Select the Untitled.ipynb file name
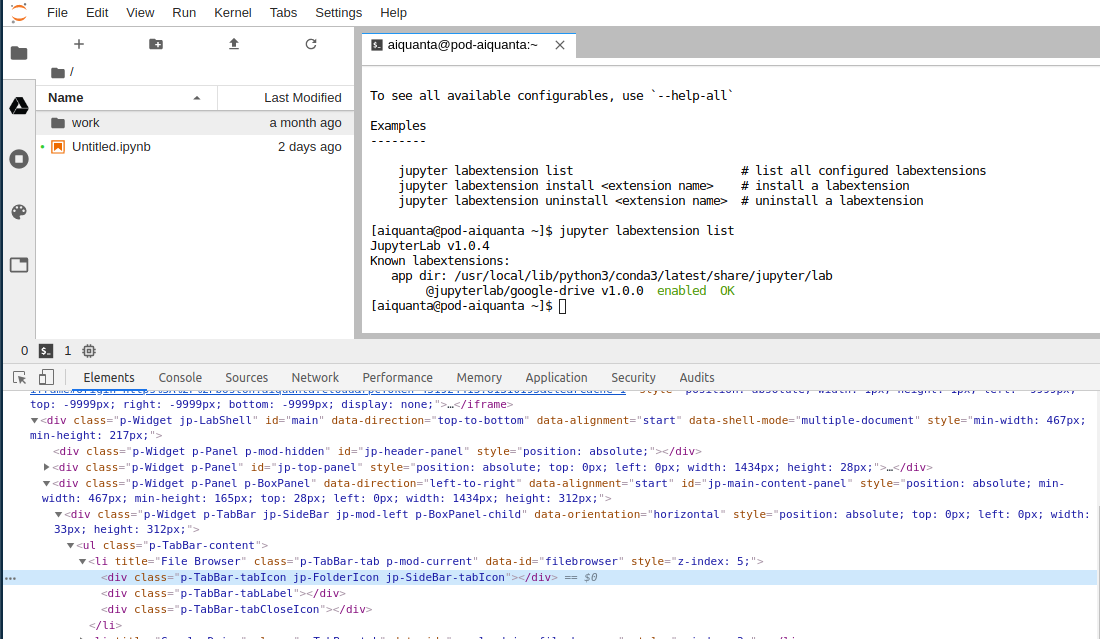Screen dimensions: 1100x639 [111, 147]
